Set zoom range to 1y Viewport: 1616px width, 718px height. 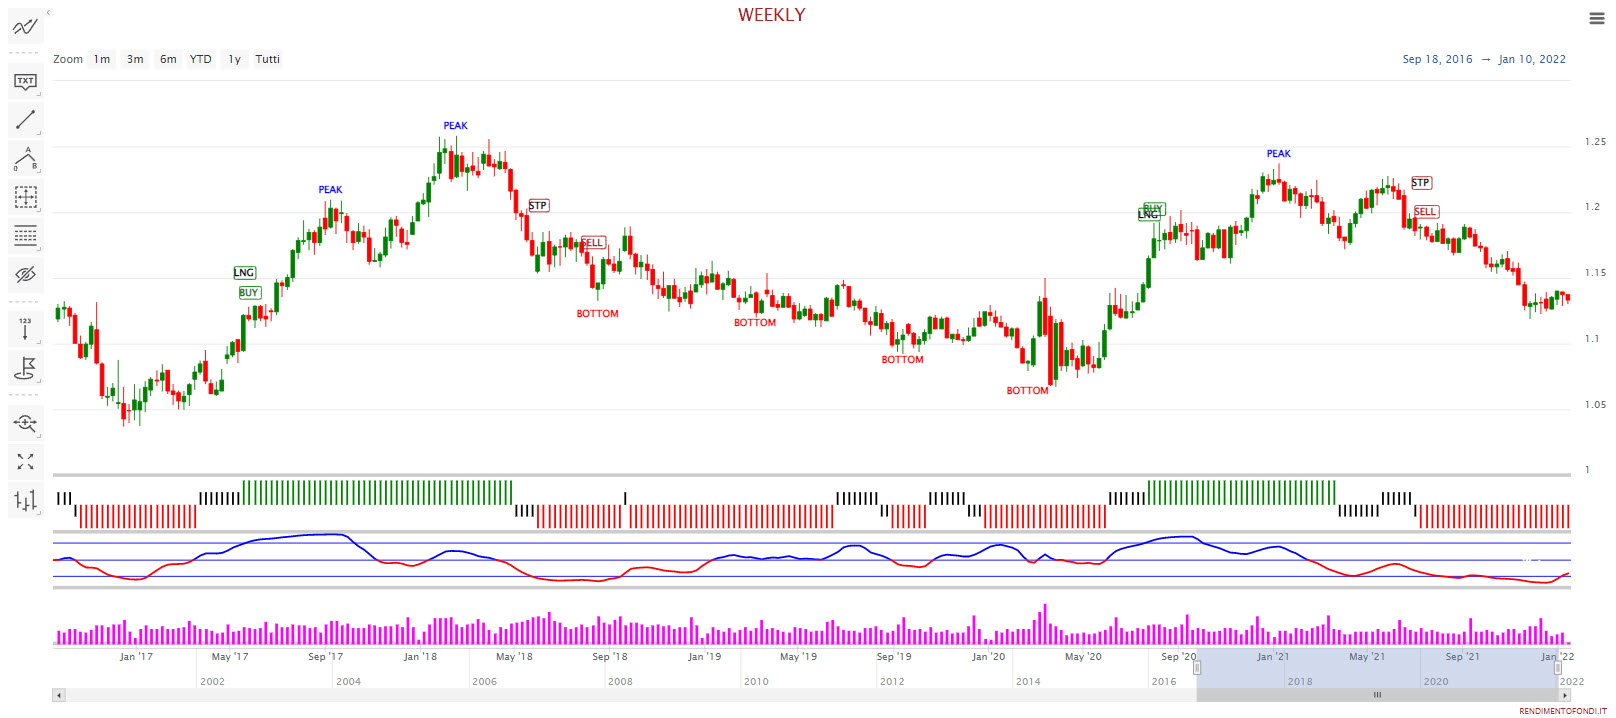[x=234, y=59]
